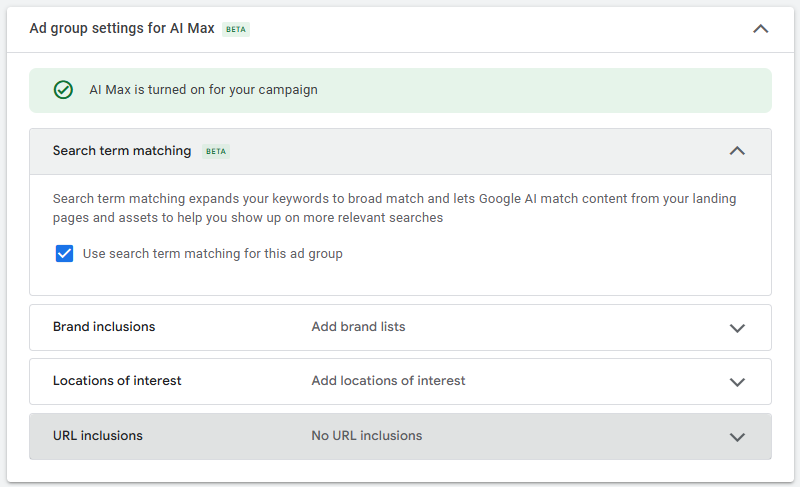
Task: Open Add brand lists
Action: pos(358,327)
